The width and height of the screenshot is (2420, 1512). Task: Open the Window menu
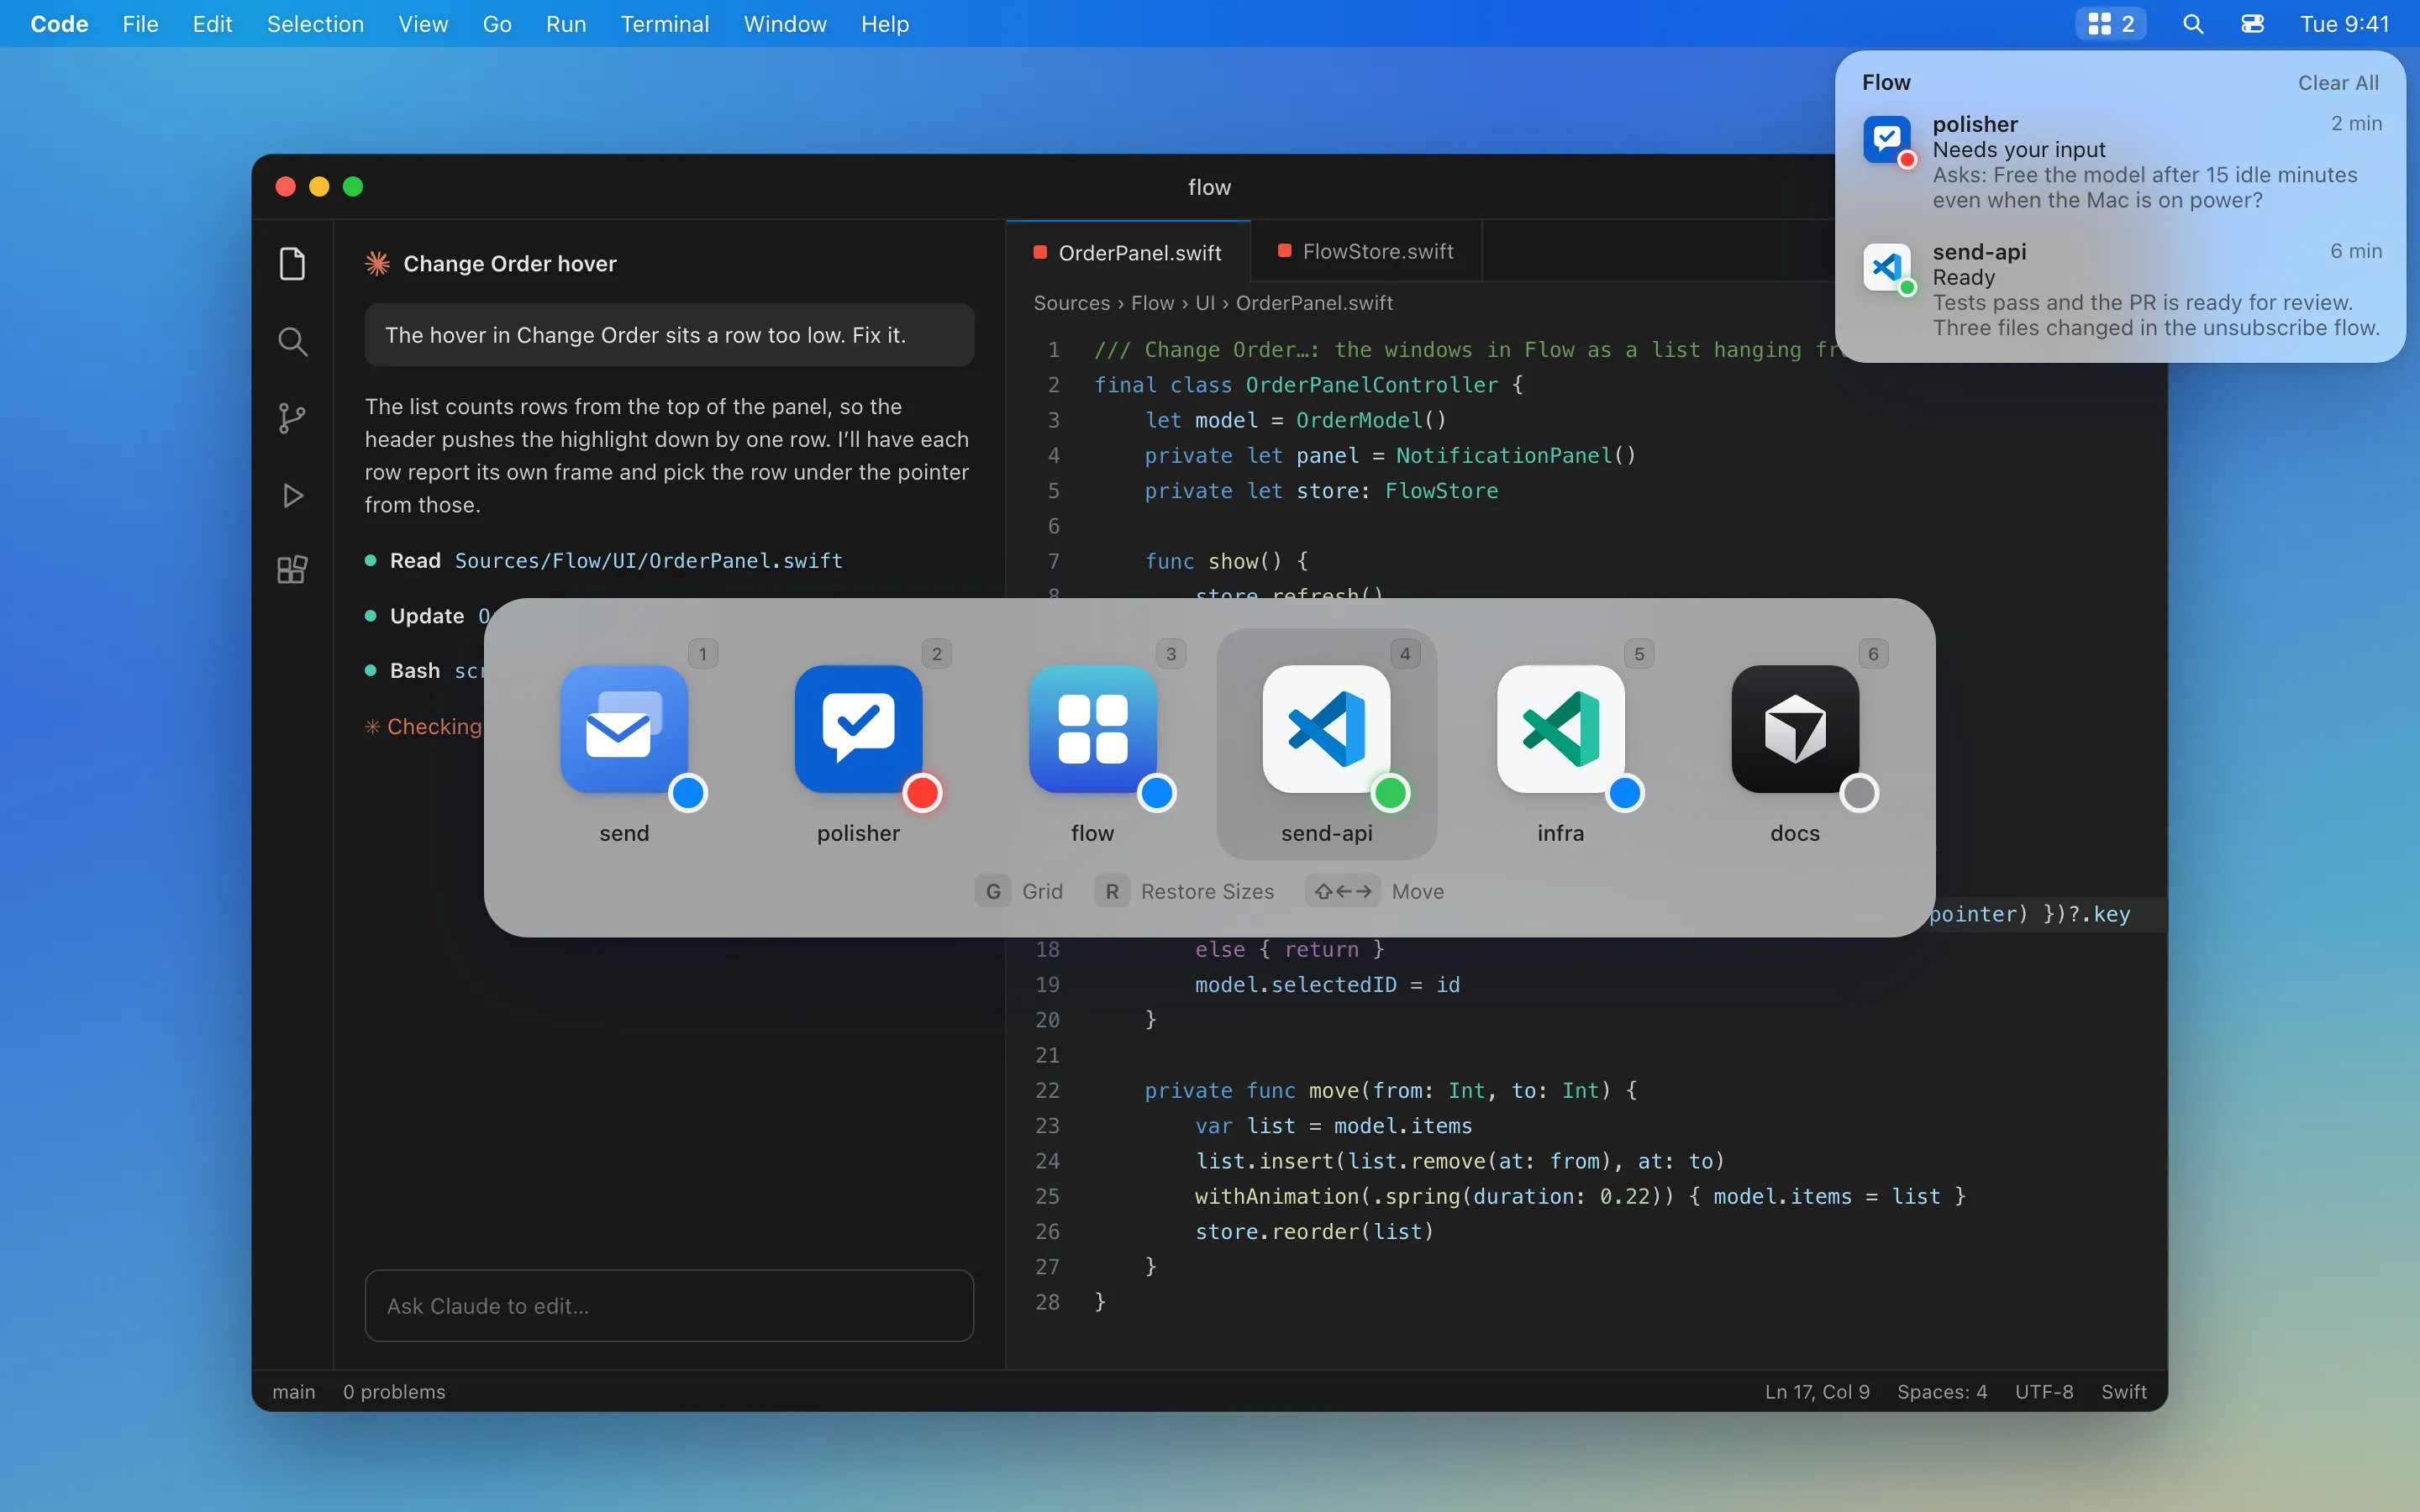point(785,24)
